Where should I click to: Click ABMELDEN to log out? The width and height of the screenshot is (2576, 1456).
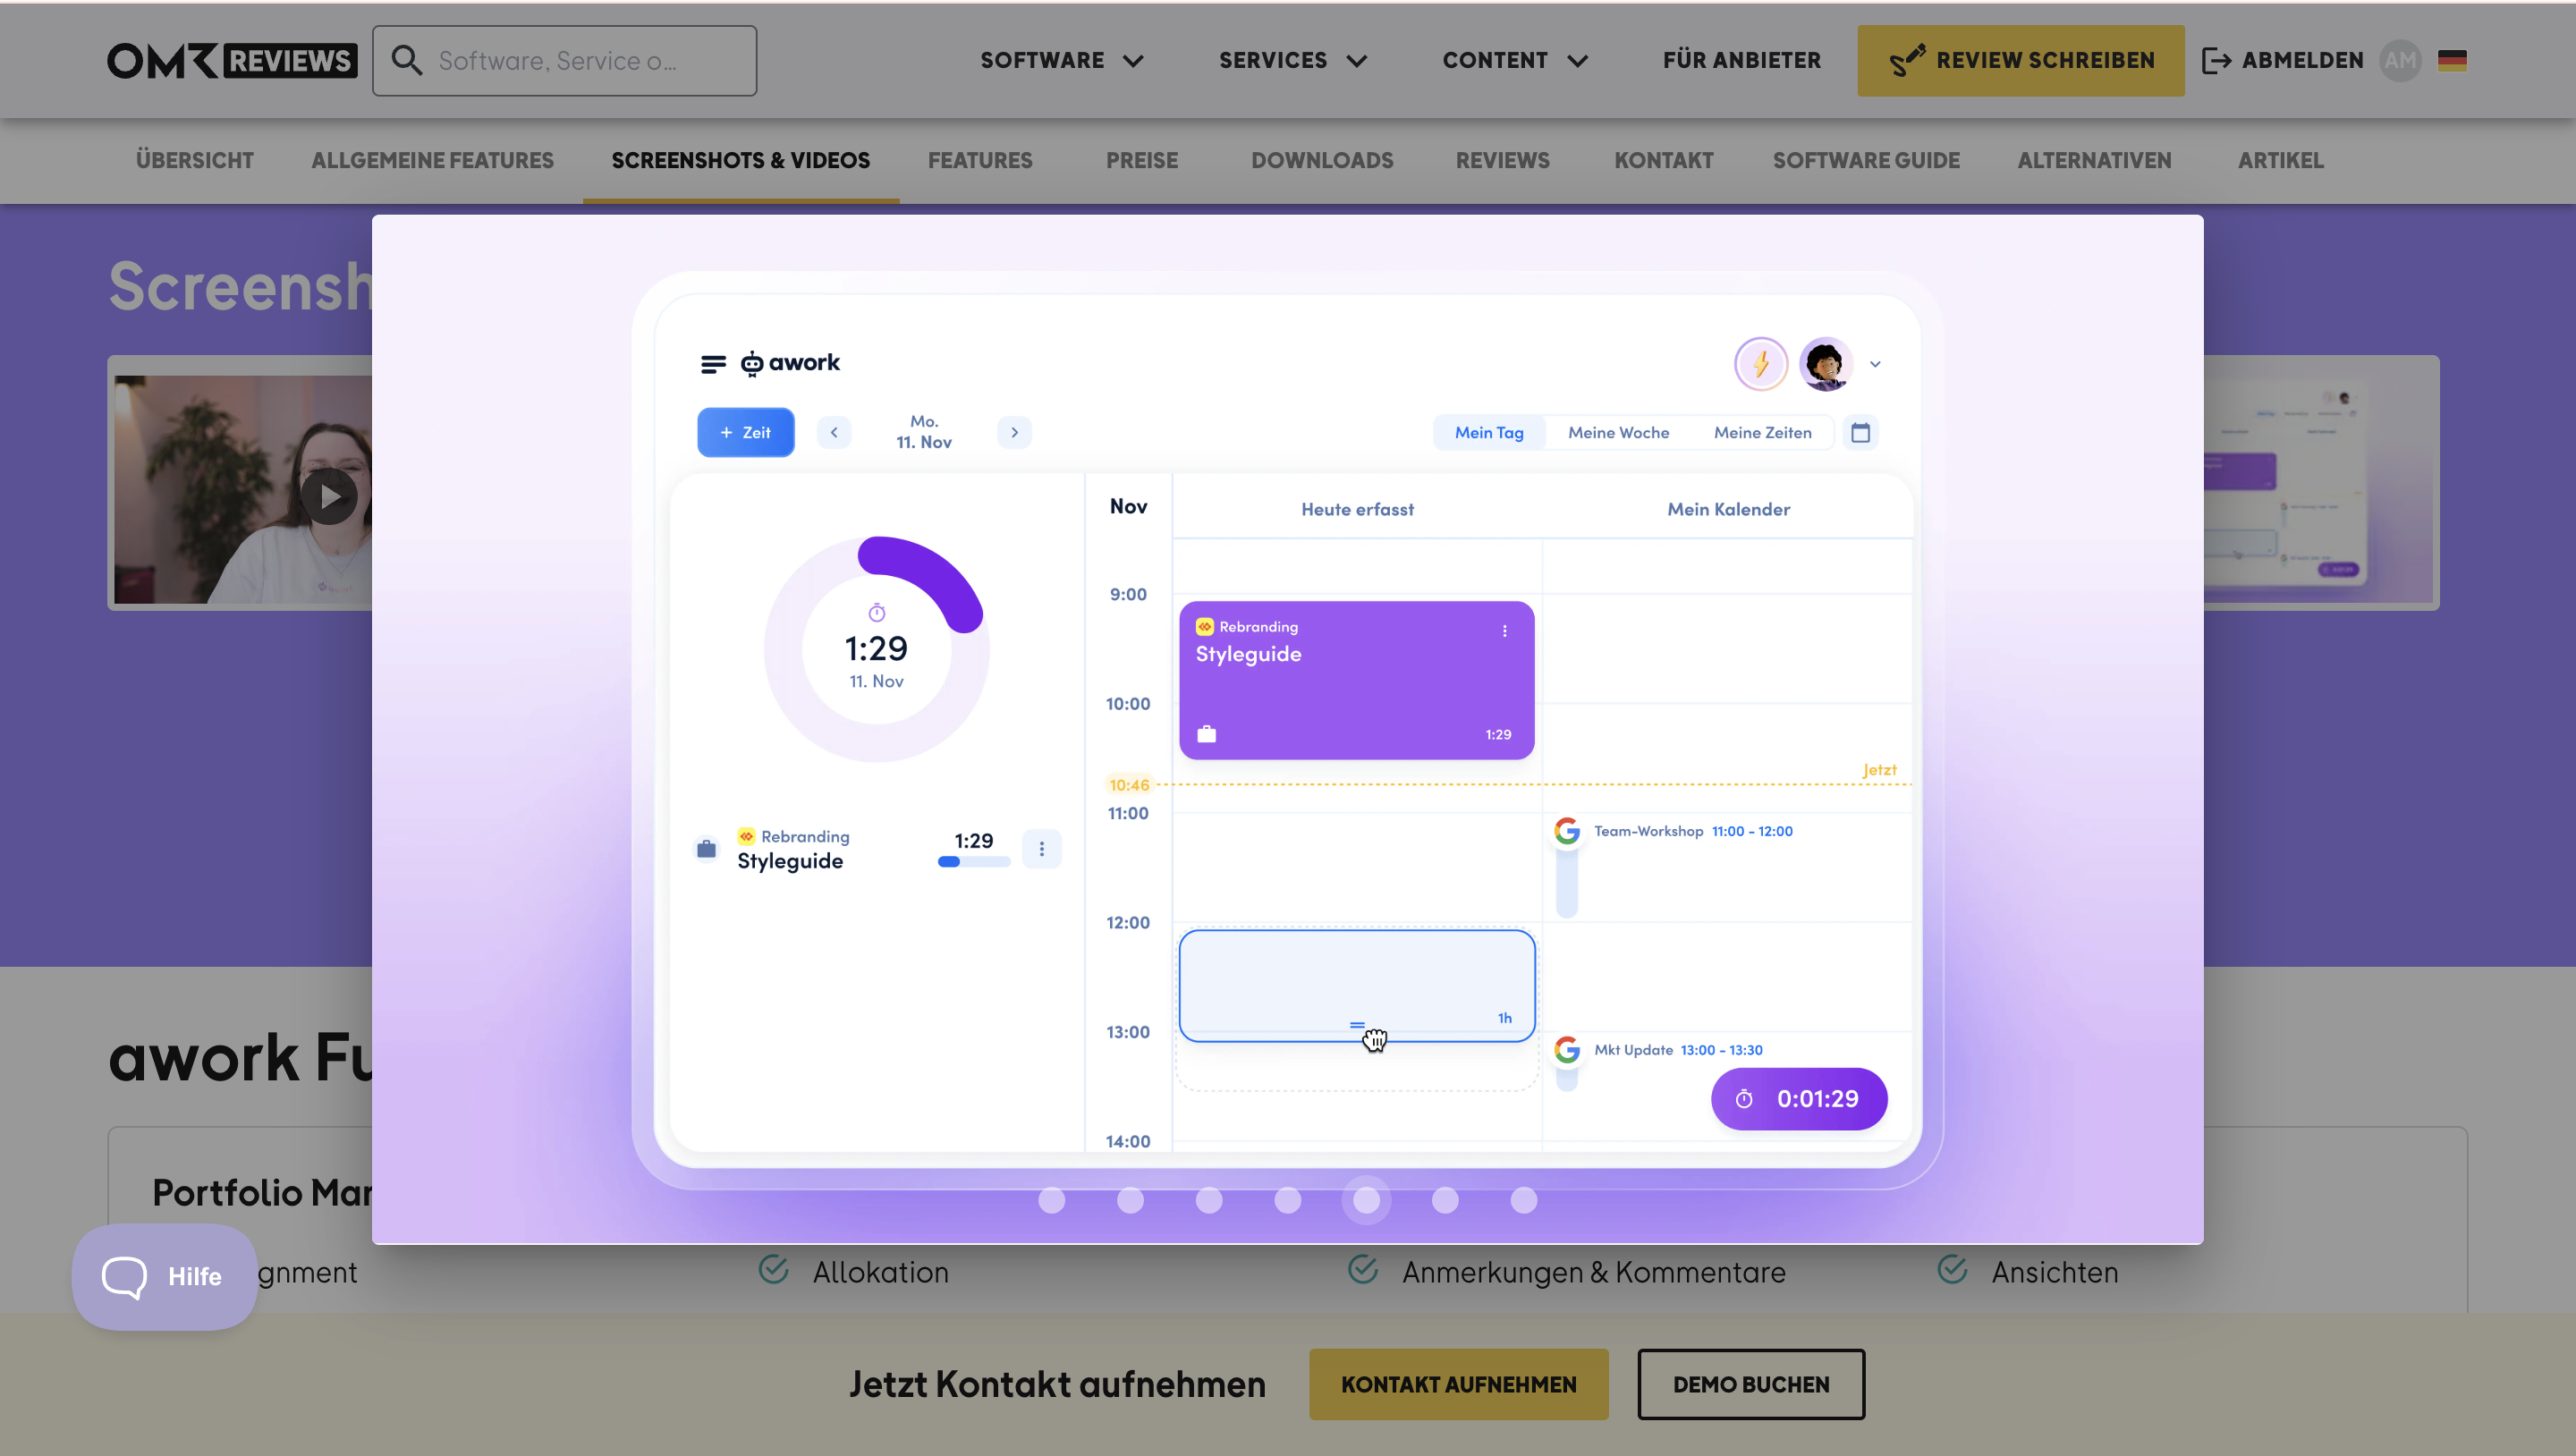click(x=2283, y=60)
